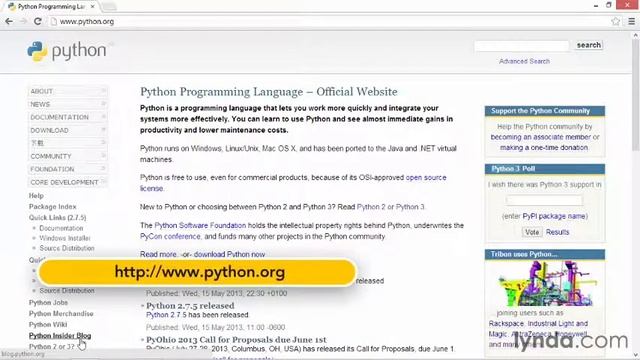The height and width of the screenshot is (360, 640).
Task: Click the site search text field
Action: tap(522, 45)
